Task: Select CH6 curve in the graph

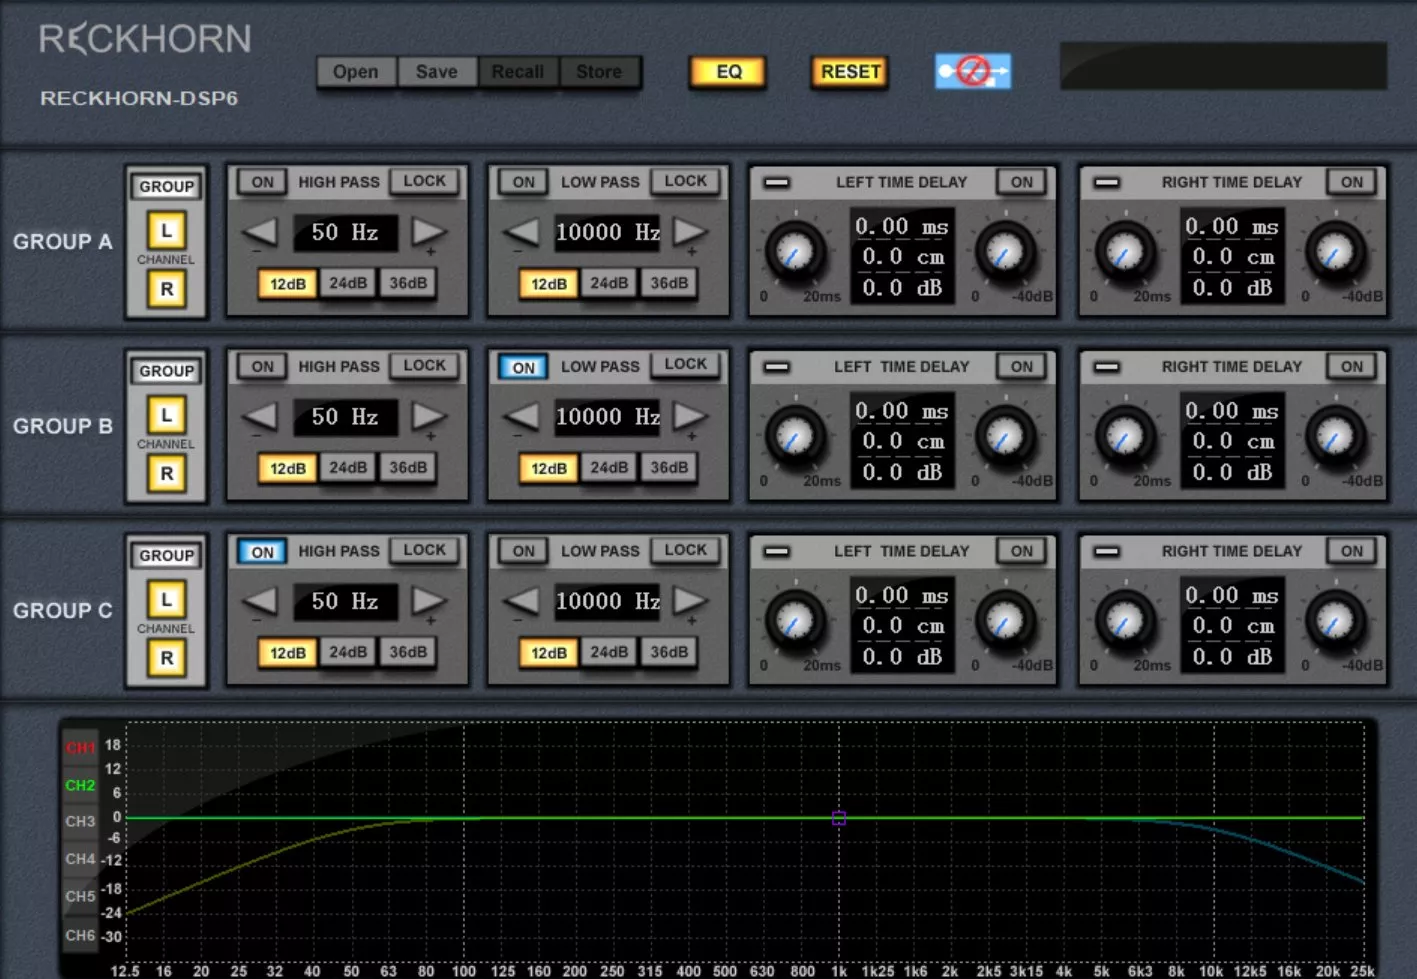Action: (x=80, y=936)
